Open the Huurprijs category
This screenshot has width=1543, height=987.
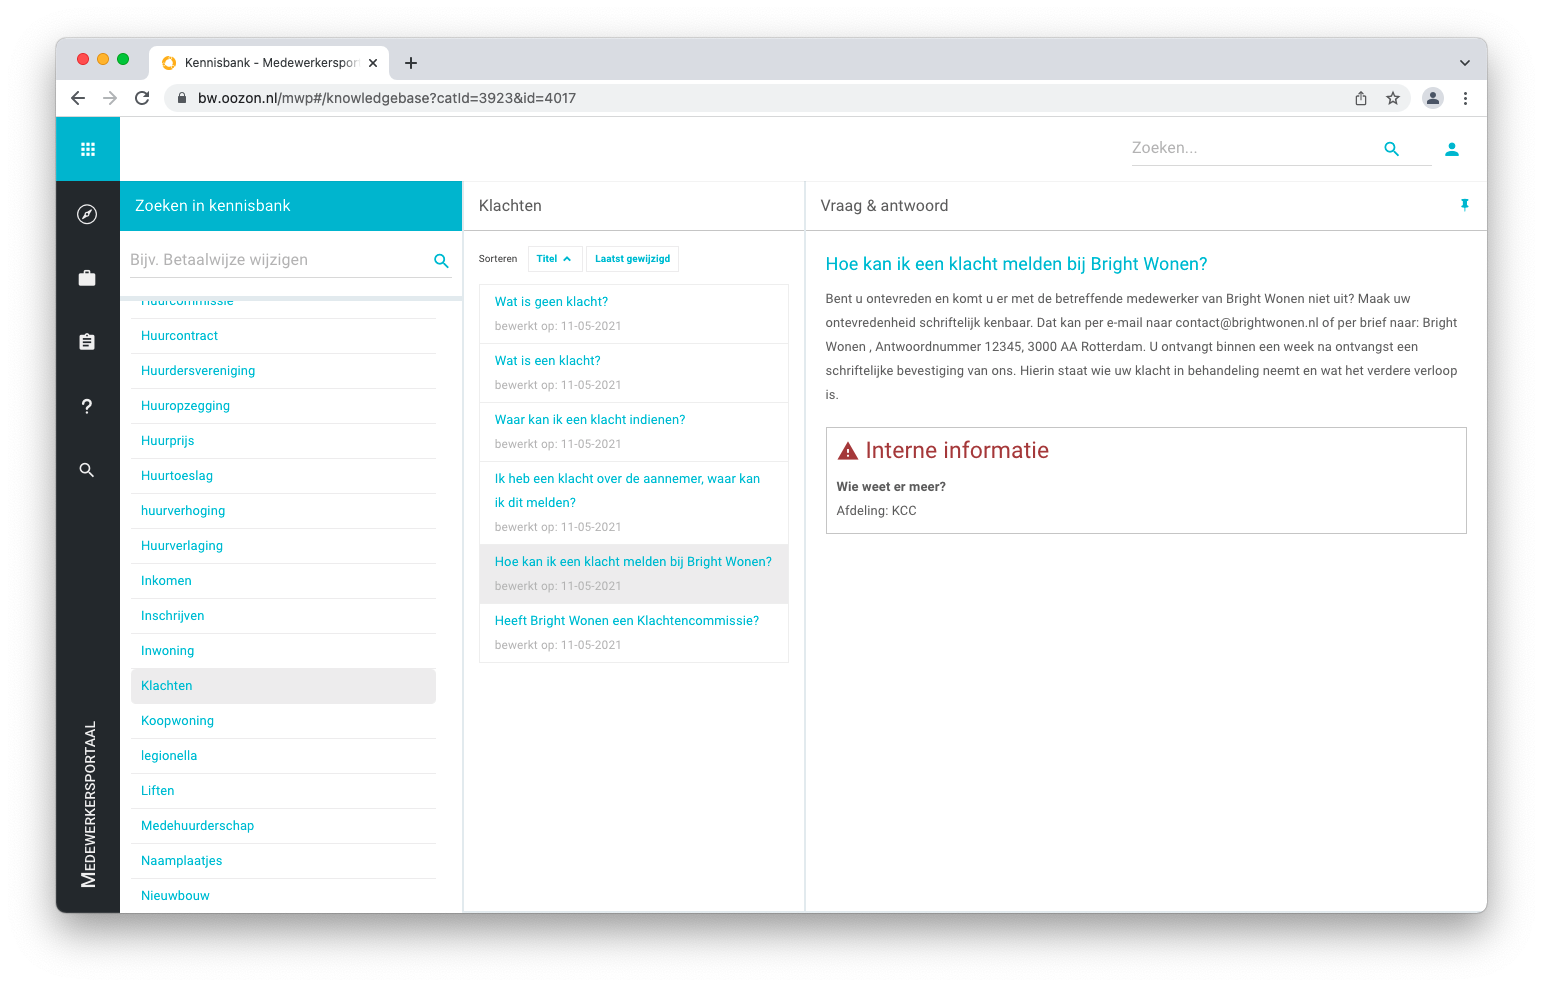pos(283,441)
